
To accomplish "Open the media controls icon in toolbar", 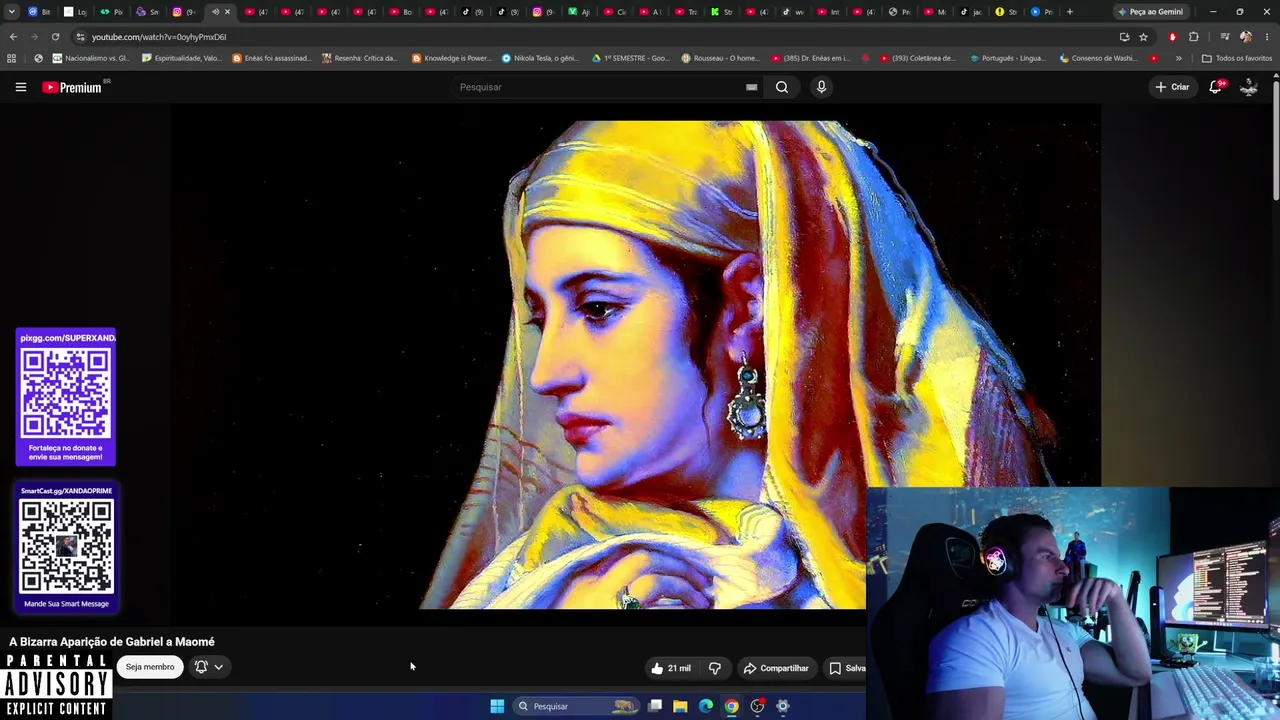I will [1225, 37].
